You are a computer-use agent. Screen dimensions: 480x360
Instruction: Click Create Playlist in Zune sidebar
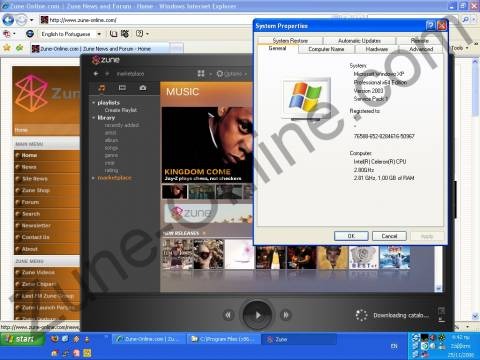121,110
